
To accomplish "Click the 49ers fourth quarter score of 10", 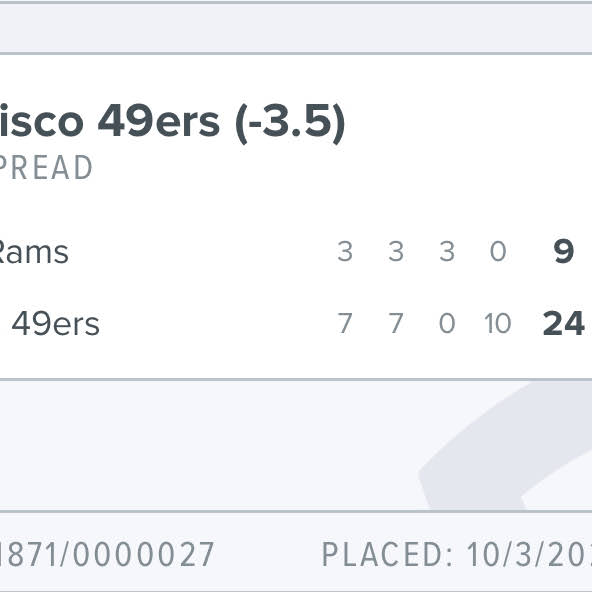I will [x=498, y=323].
